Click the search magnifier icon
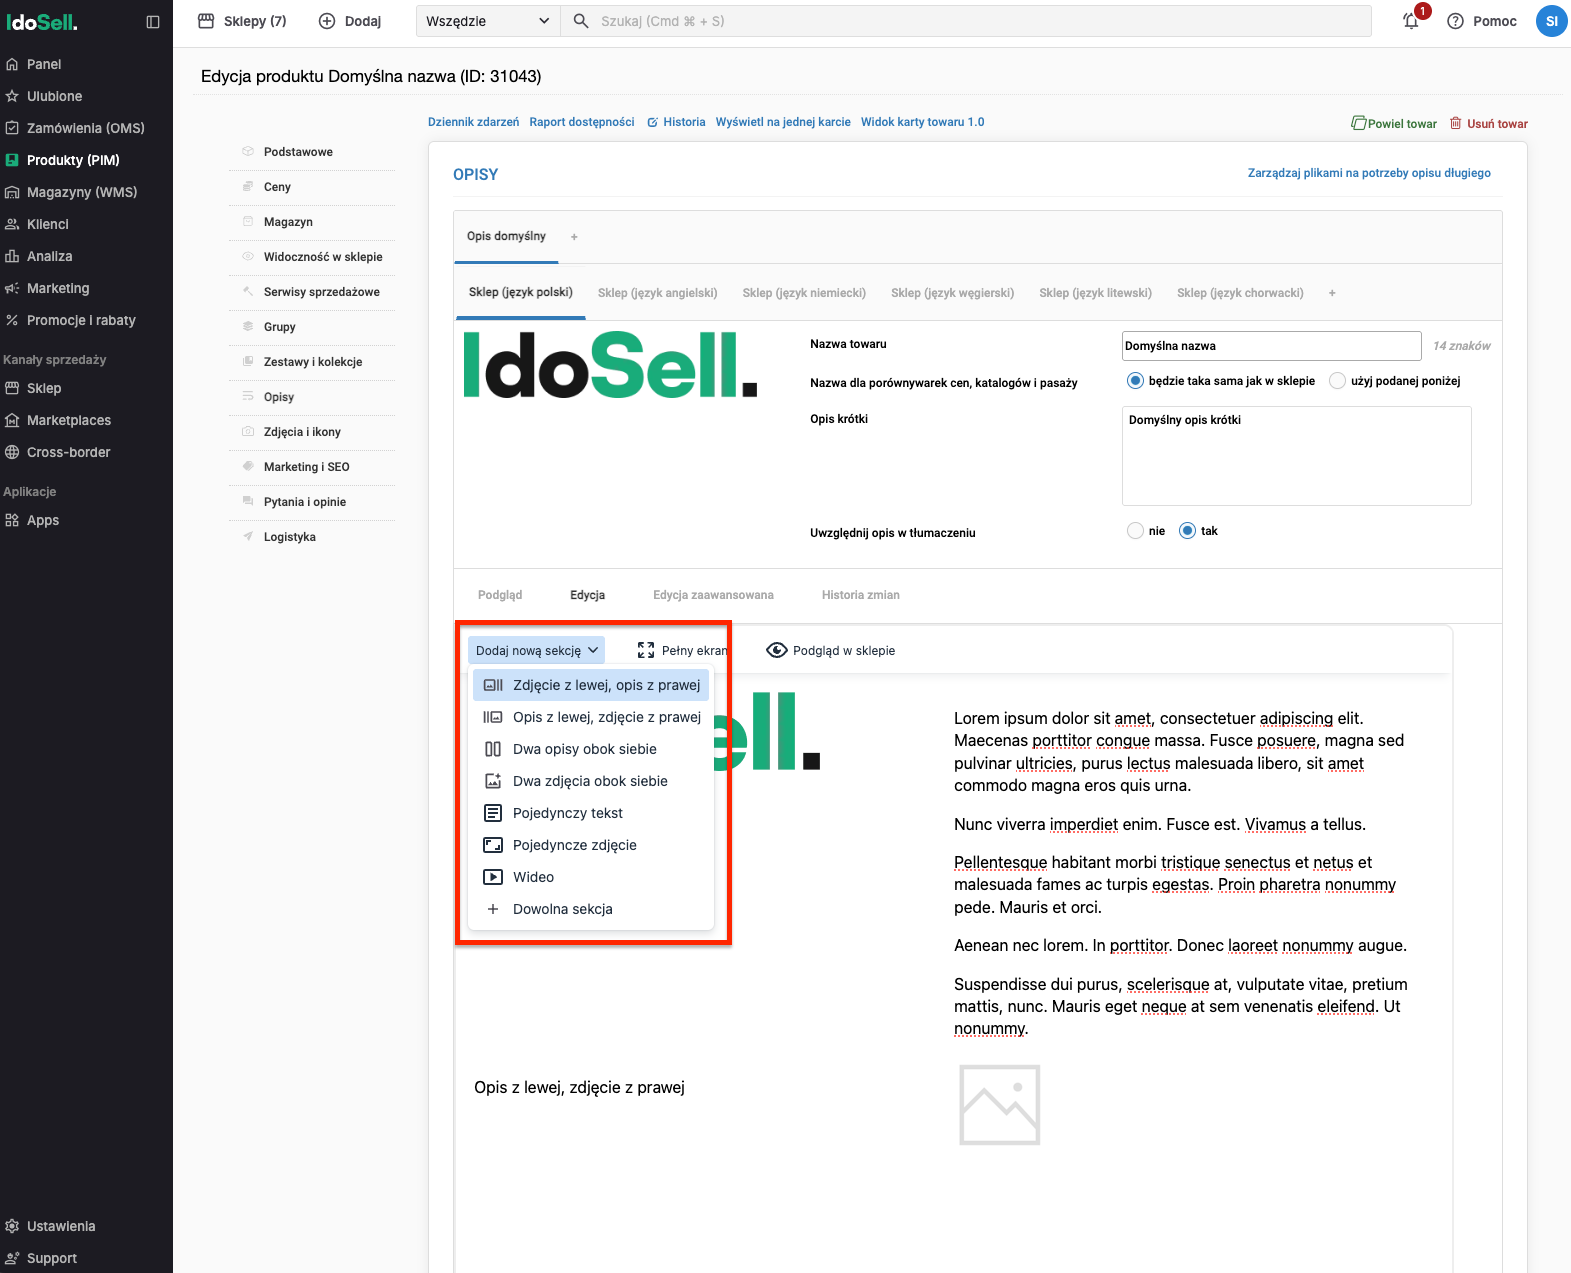The height and width of the screenshot is (1273, 1571). click(581, 21)
